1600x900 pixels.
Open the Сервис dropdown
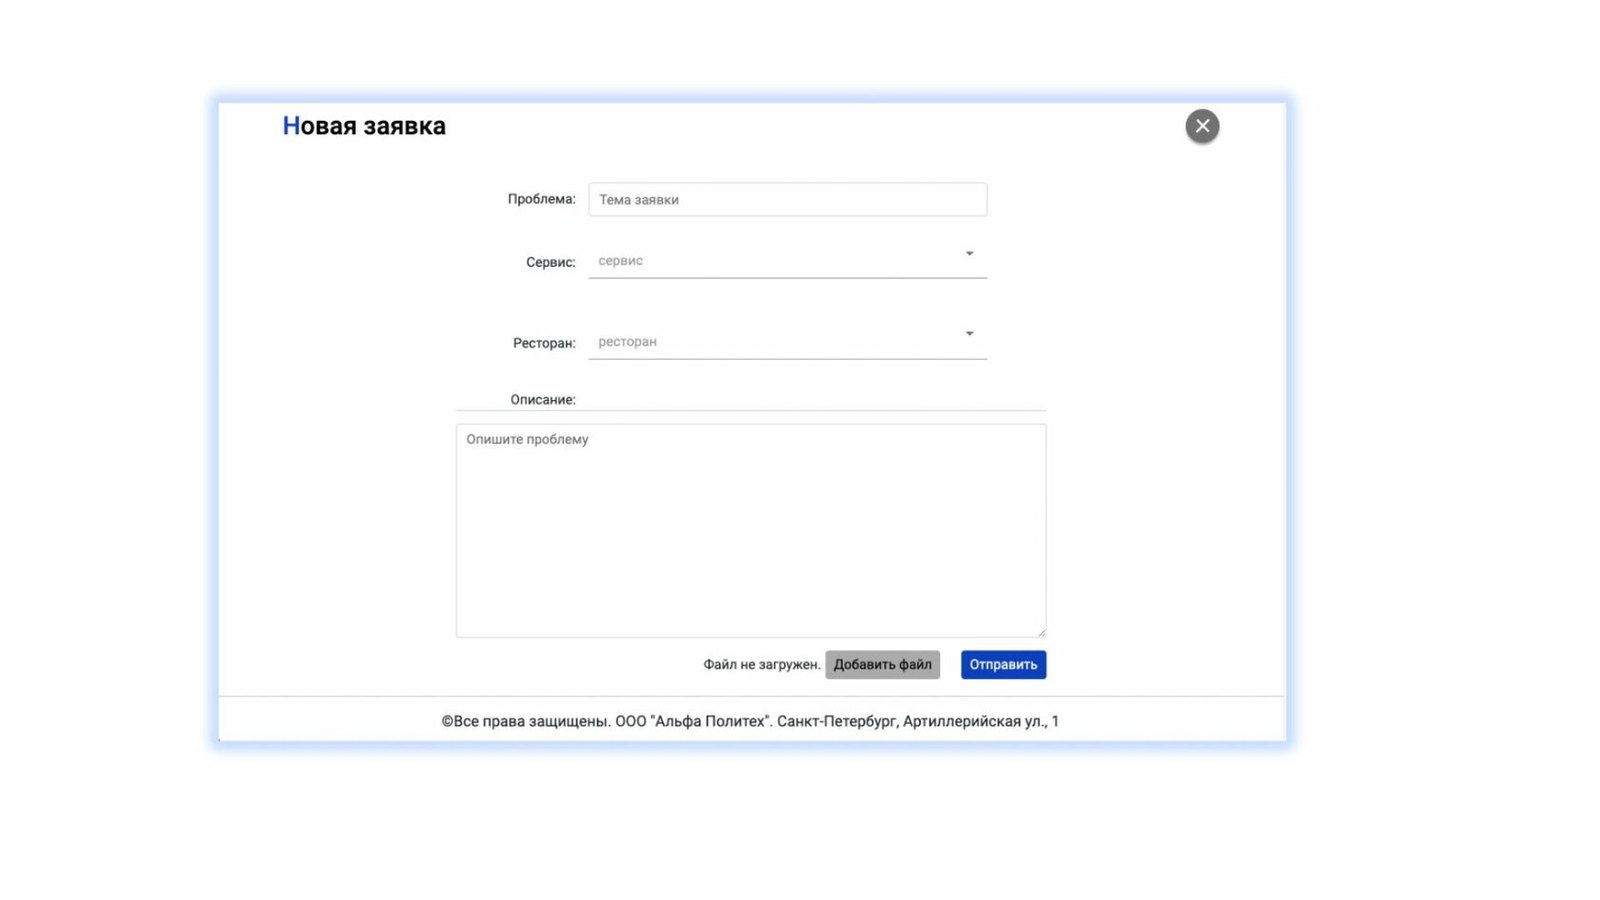pos(787,260)
